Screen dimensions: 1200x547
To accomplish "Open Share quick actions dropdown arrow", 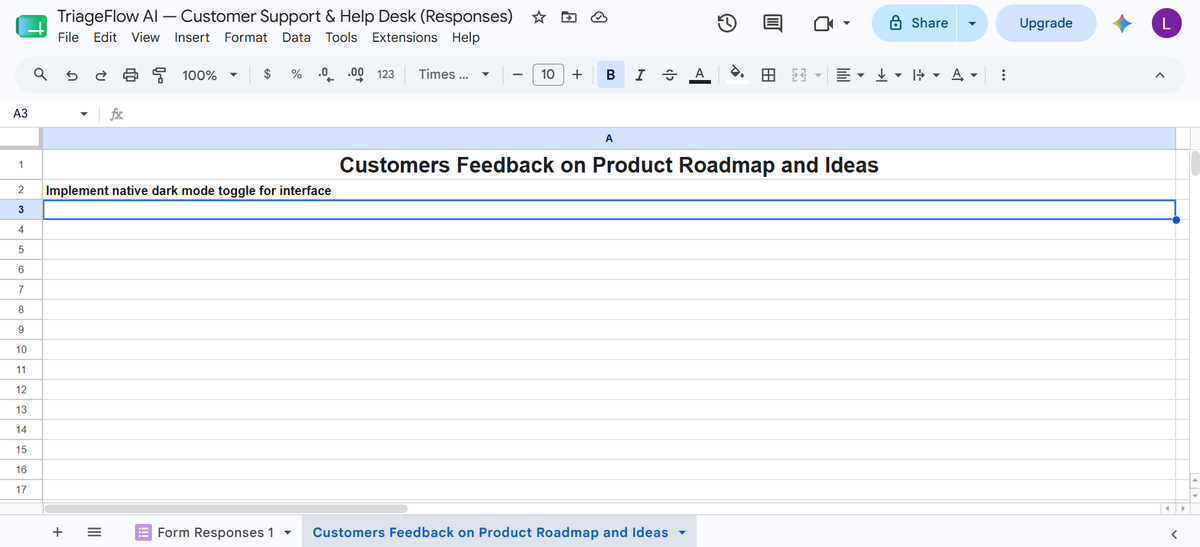I will (x=971, y=23).
